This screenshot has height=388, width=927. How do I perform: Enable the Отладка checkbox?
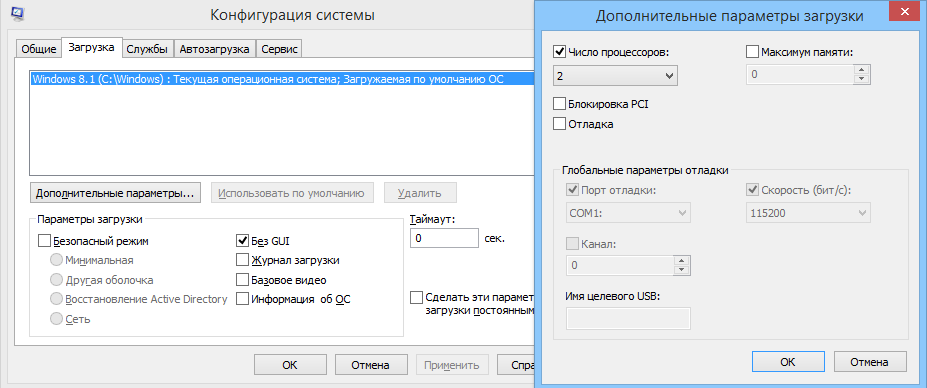[559, 124]
